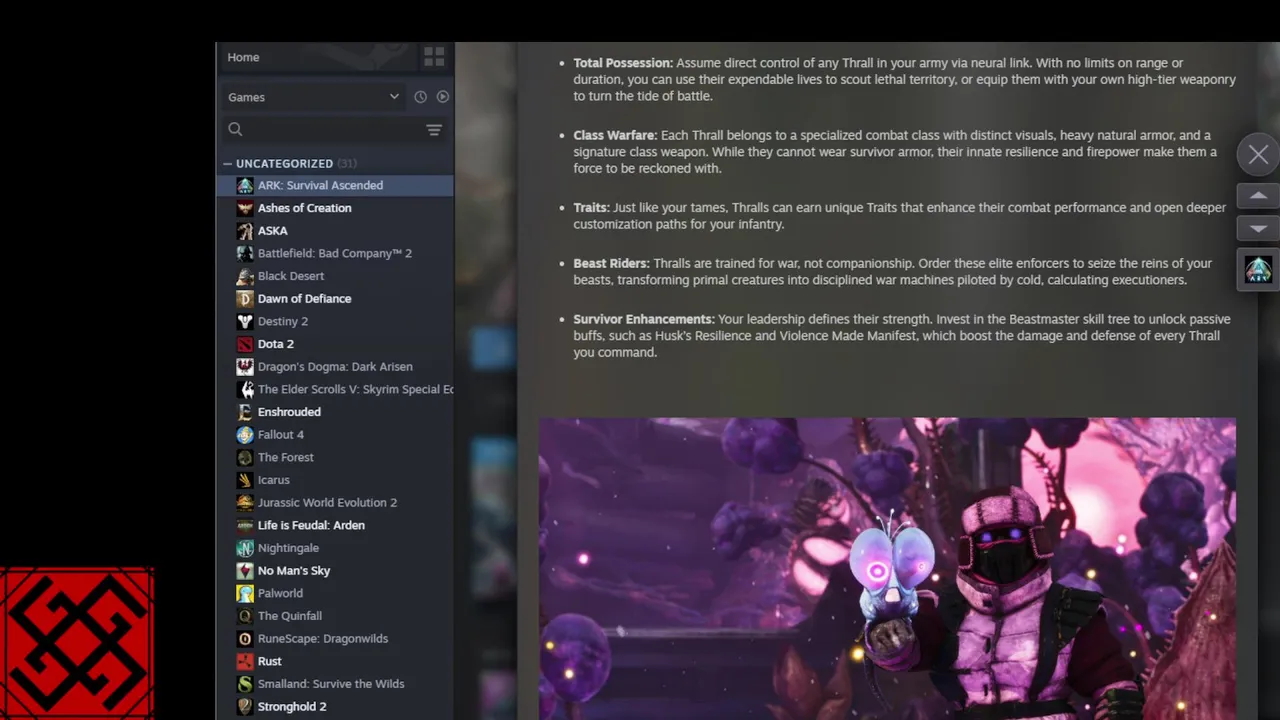Focus the library search field
Image resolution: width=1280 pixels, height=720 pixels.
coord(330,129)
